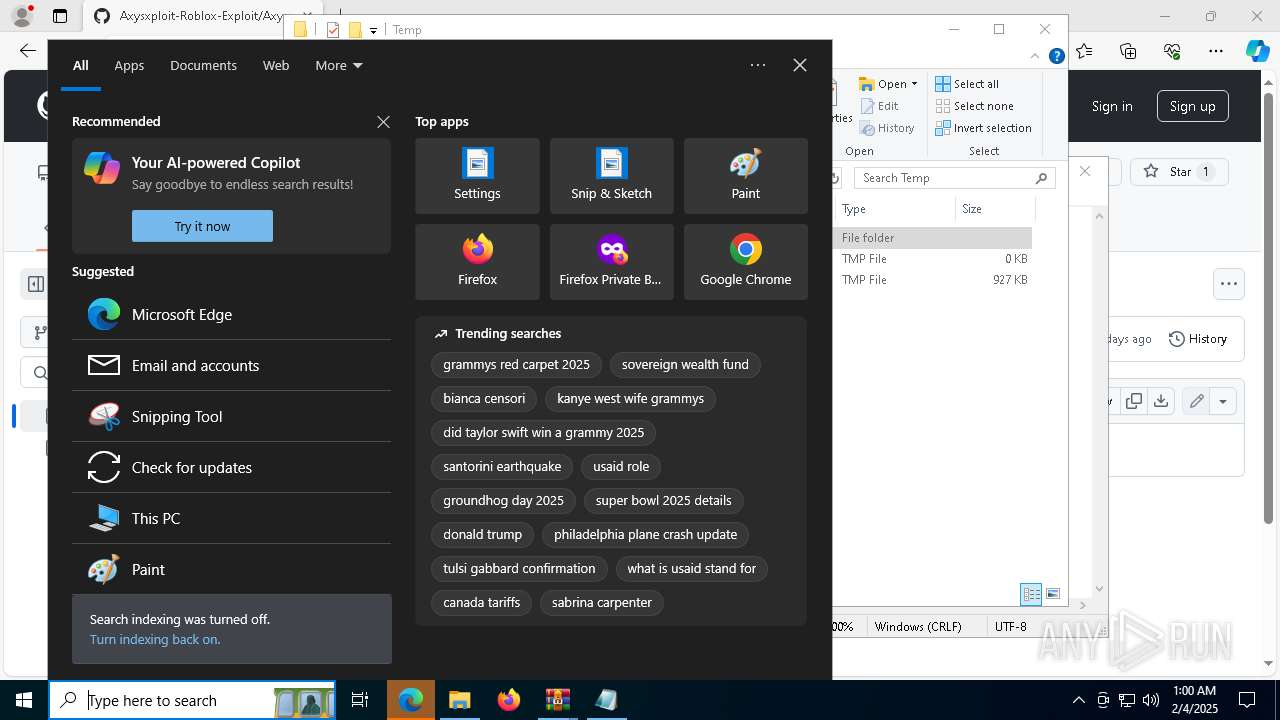Image resolution: width=1280 pixels, height=720 pixels.
Task: Close the search panel
Action: (799, 65)
